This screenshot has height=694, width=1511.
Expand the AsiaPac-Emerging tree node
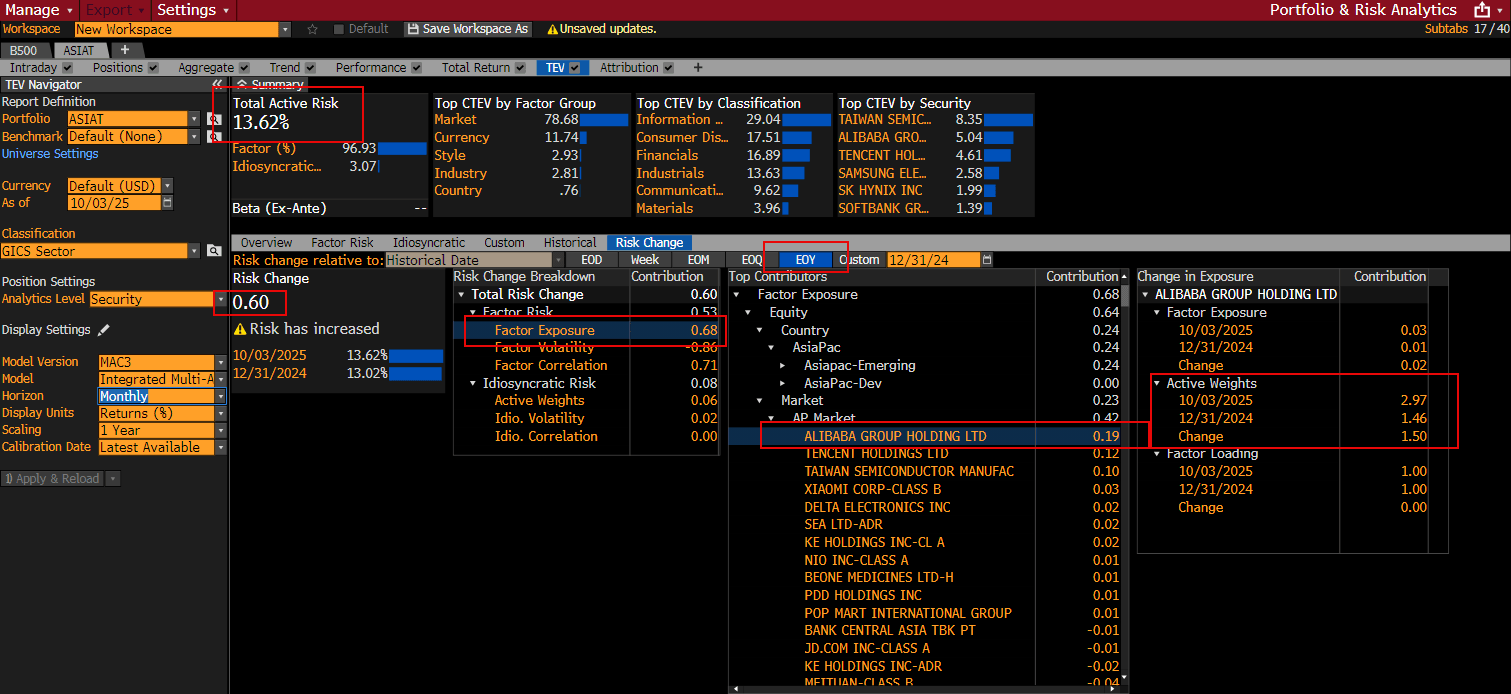click(x=782, y=366)
